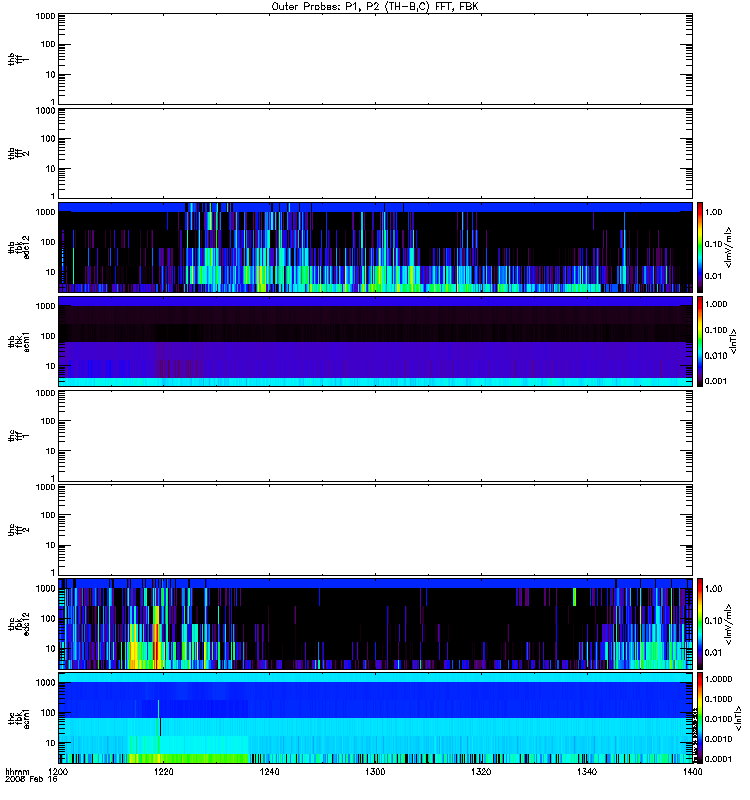Click the '1000' y-axis tick of the top thb fff 1 panel
Image resolution: width=750 pixels, height=800 pixels.
pos(45,16)
